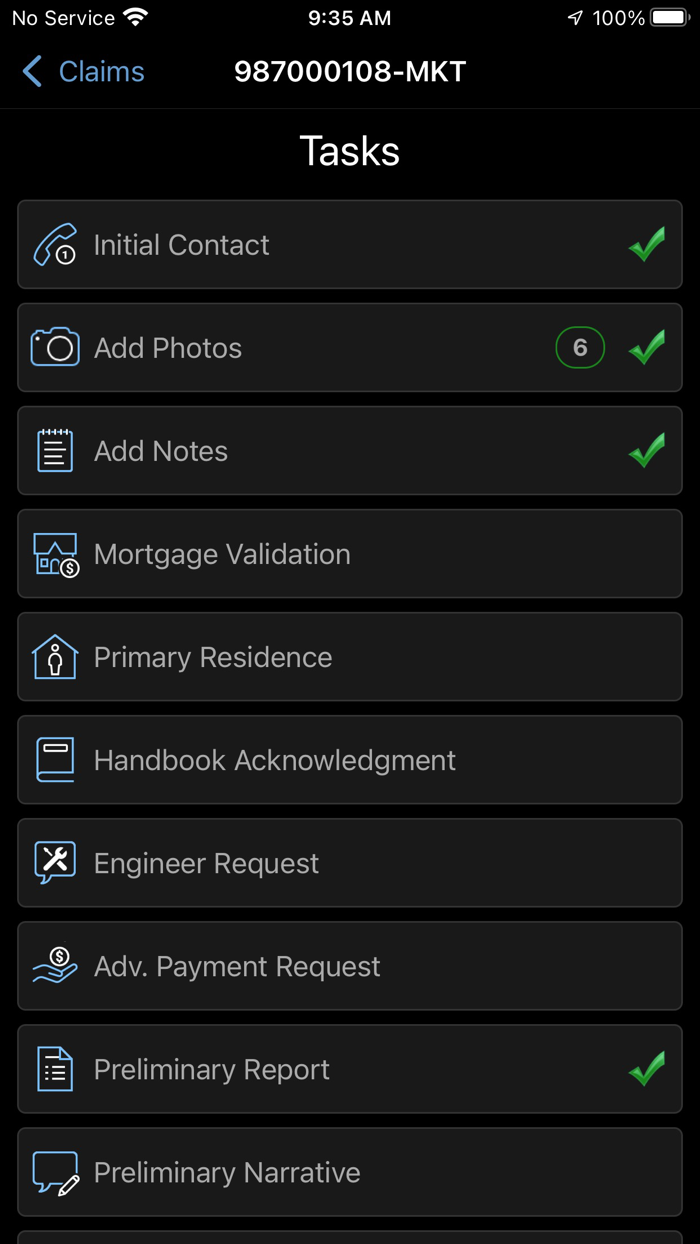The height and width of the screenshot is (1244, 700).
Task: Open the Mortgage Validation task
Action: pos(350,554)
